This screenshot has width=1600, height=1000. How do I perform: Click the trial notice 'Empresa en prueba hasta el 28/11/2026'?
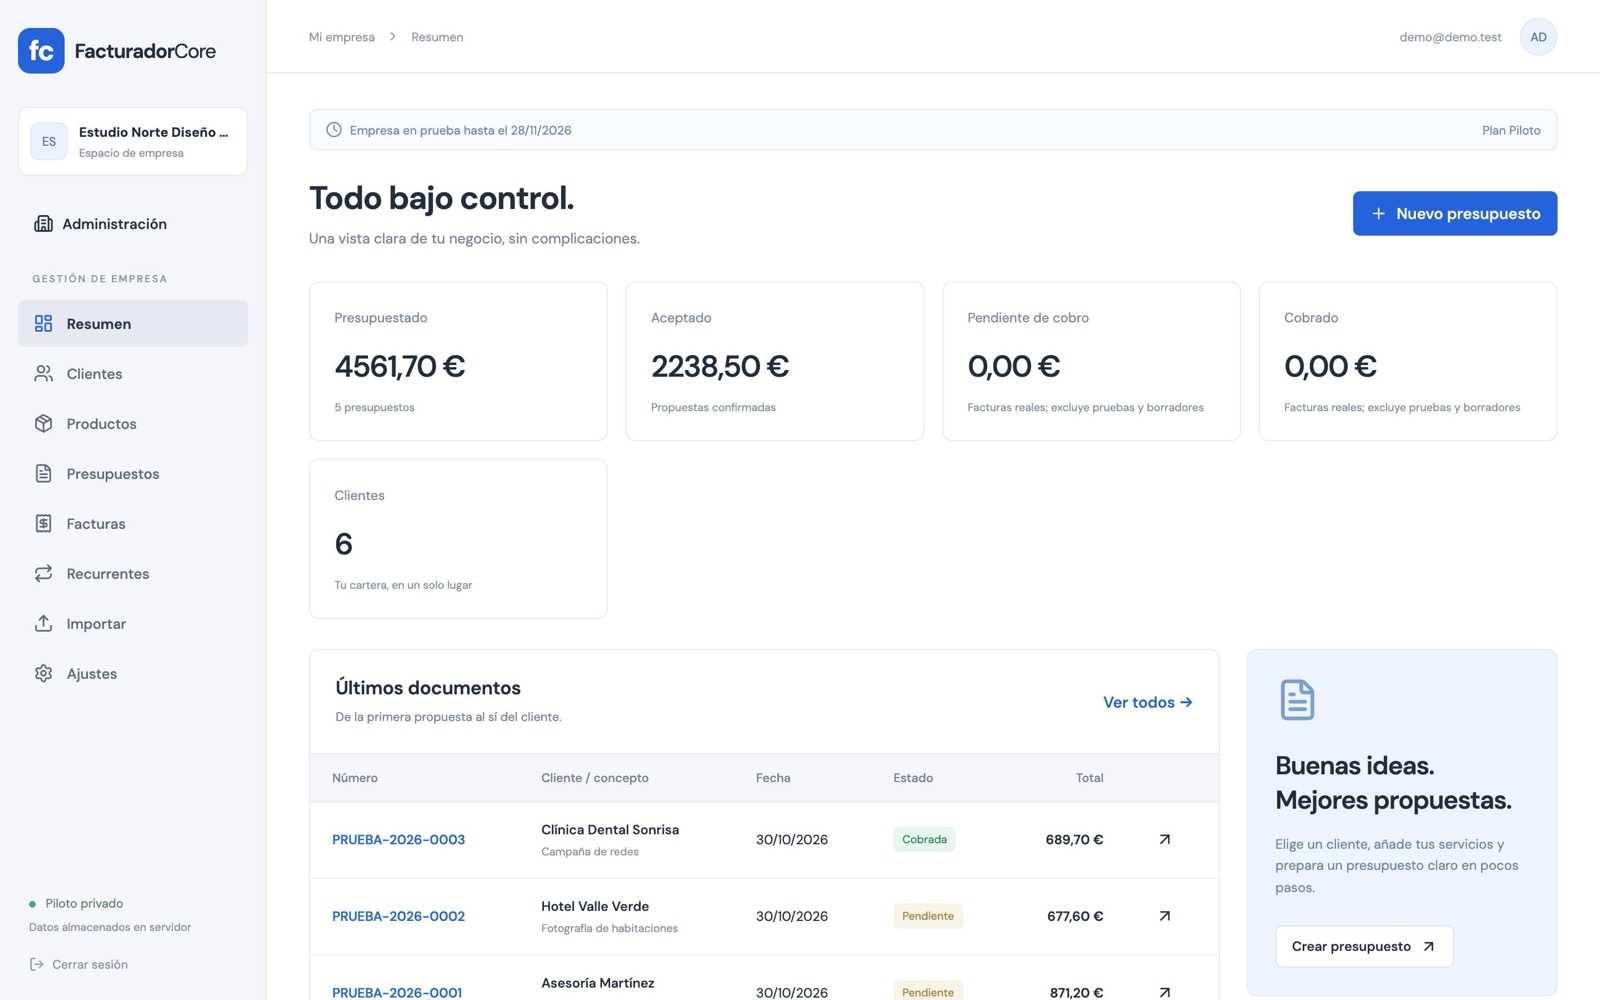click(x=461, y=130)
